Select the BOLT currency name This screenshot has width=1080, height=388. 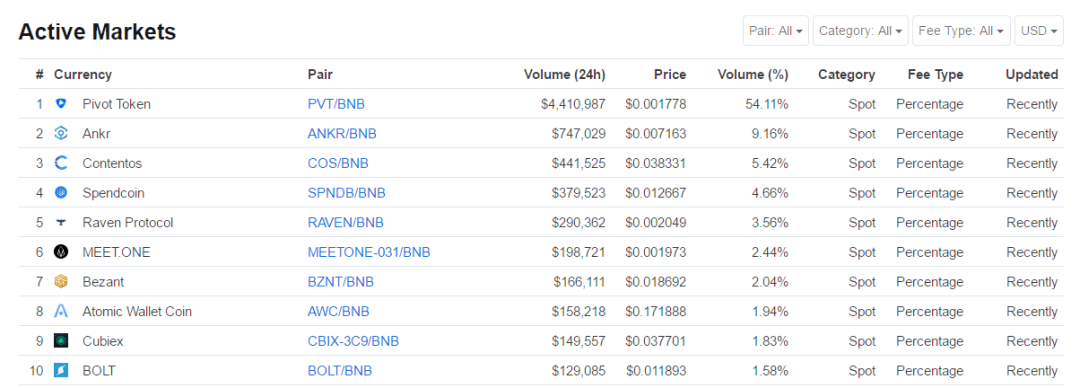pos(99,371)
